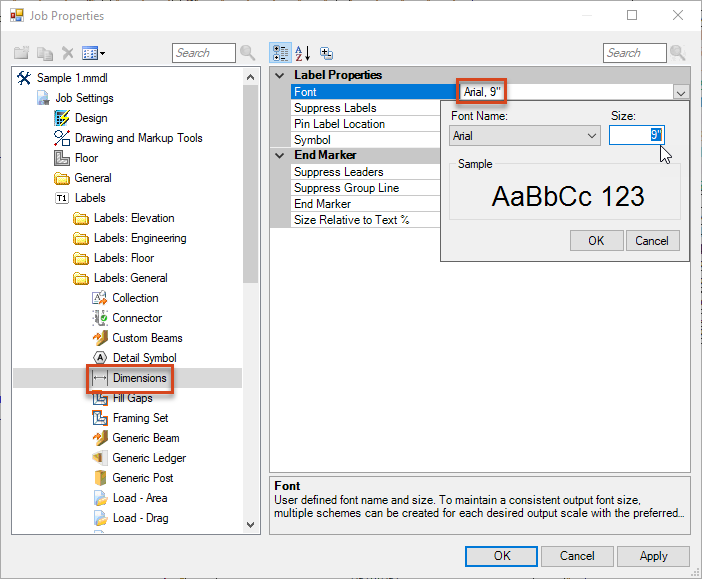Click the Generic Ledger icon

(100, 458)
